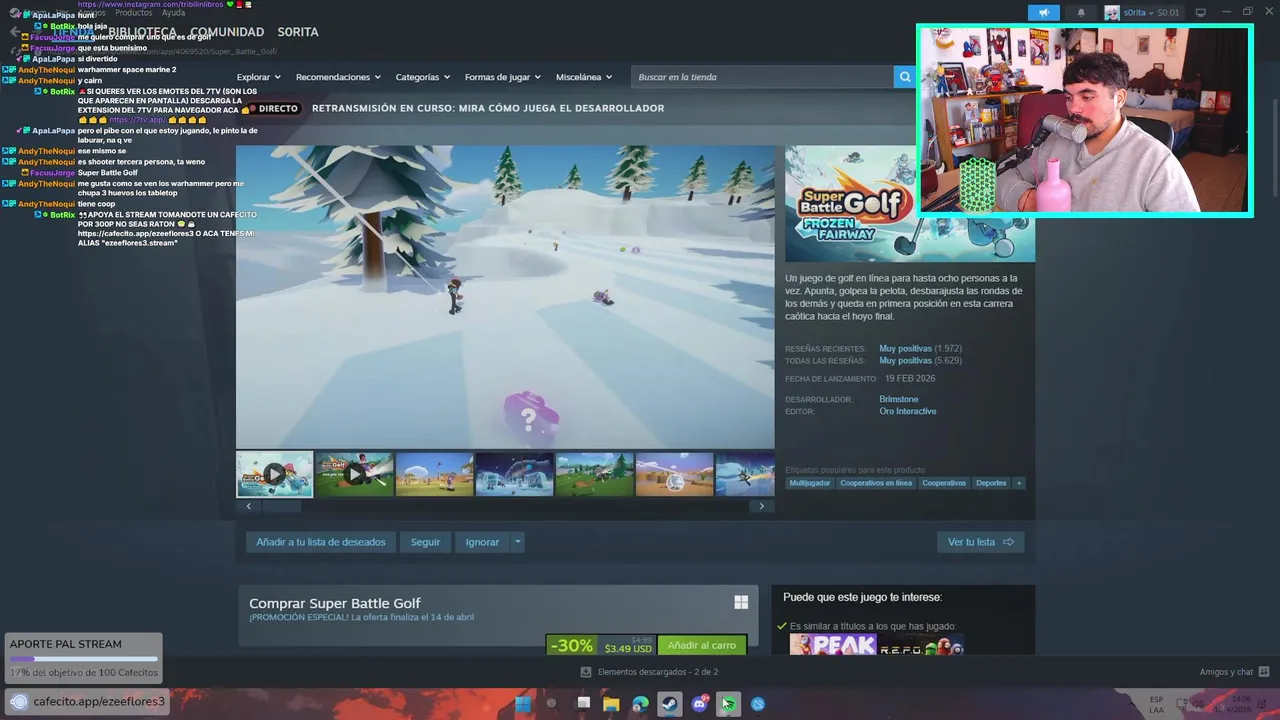Open the notifications bell

(1081, 12)
